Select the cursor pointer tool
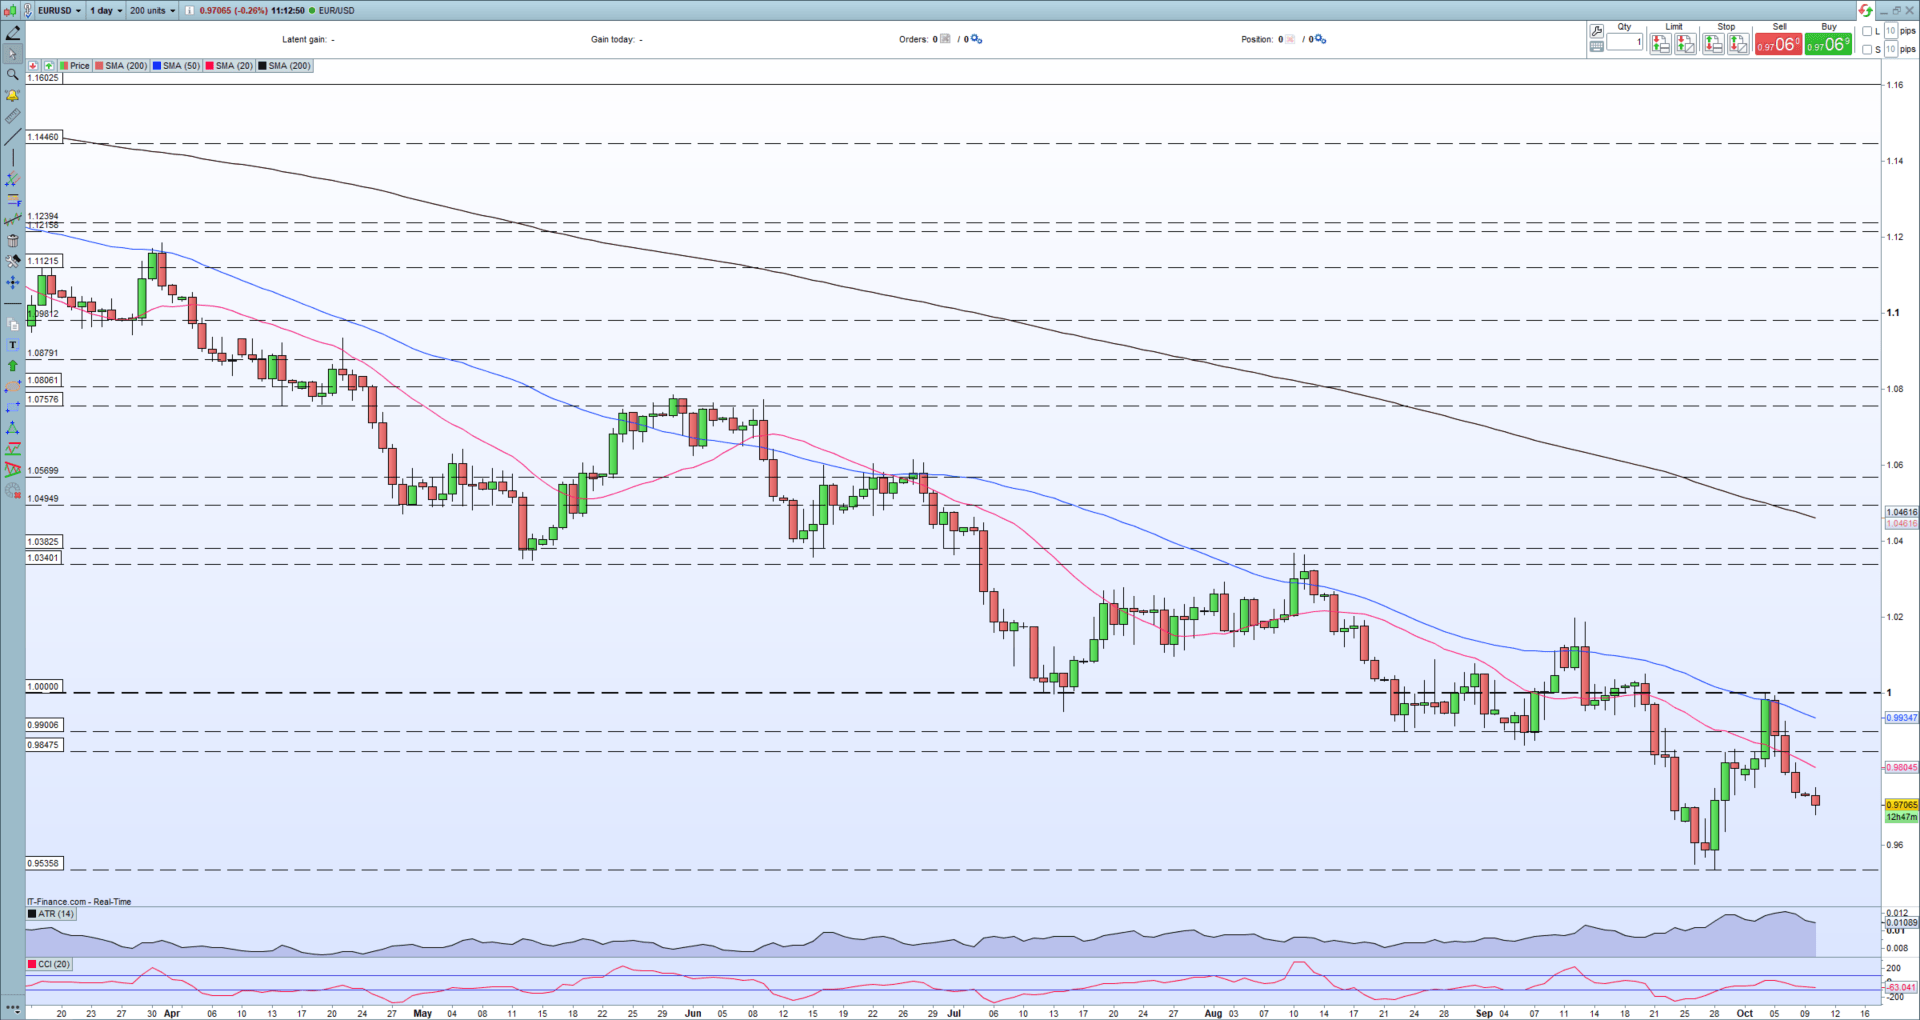1920x1020 pixels. [12, 54]
